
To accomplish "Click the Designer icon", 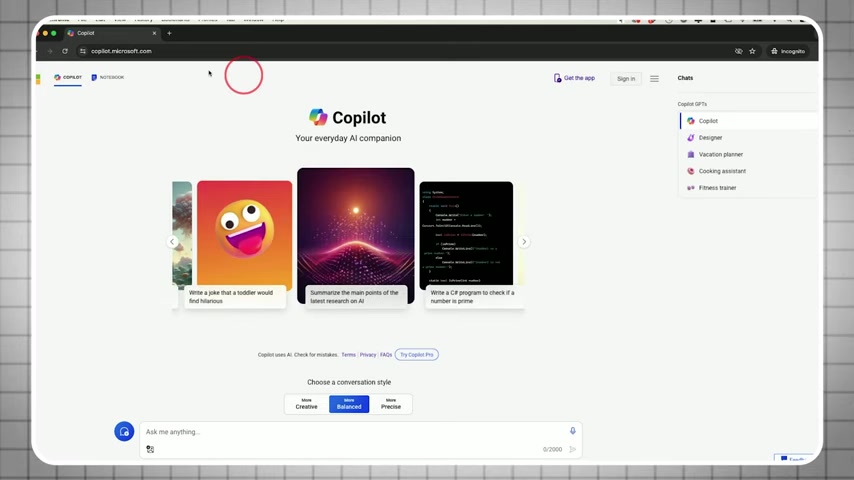I will pos(691,138).
